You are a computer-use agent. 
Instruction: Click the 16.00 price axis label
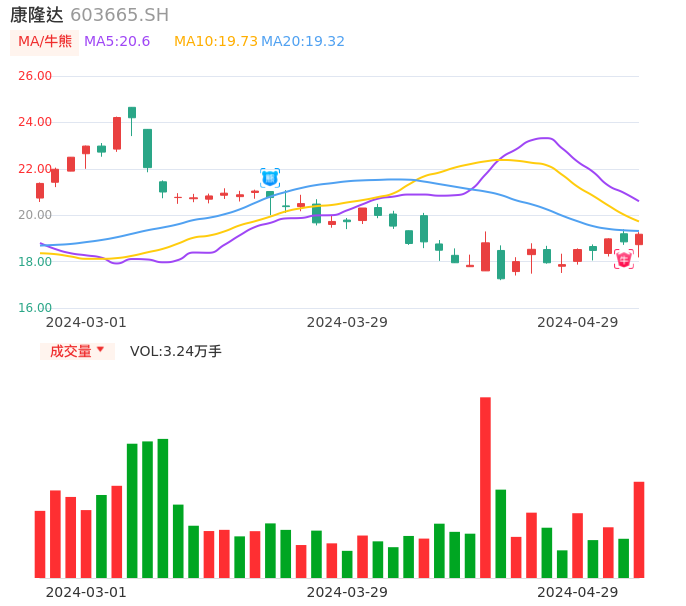35,308
